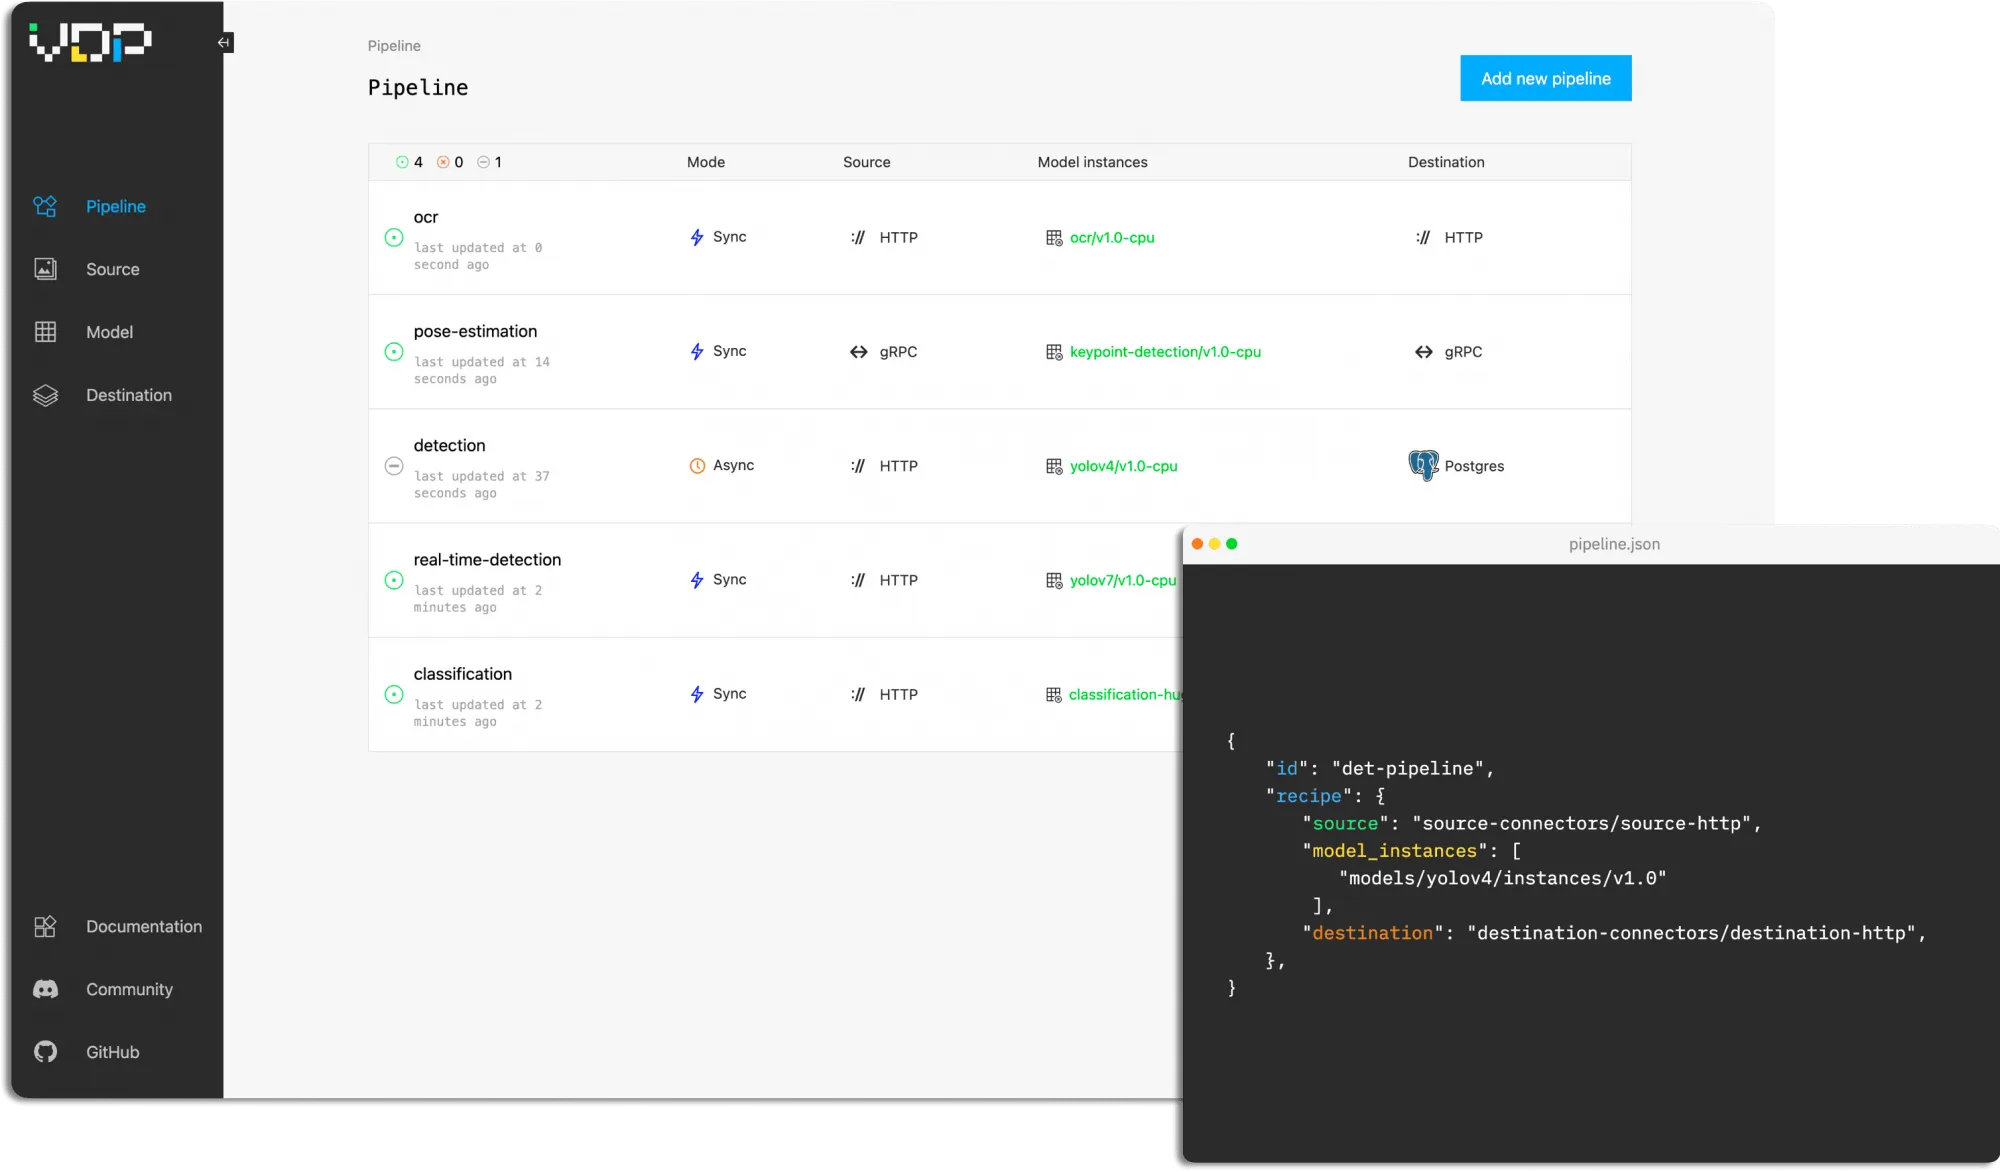Click the gRPC source arrows icon in pose-estimation row
The image size is (2000, 1172).
point(858,352)
